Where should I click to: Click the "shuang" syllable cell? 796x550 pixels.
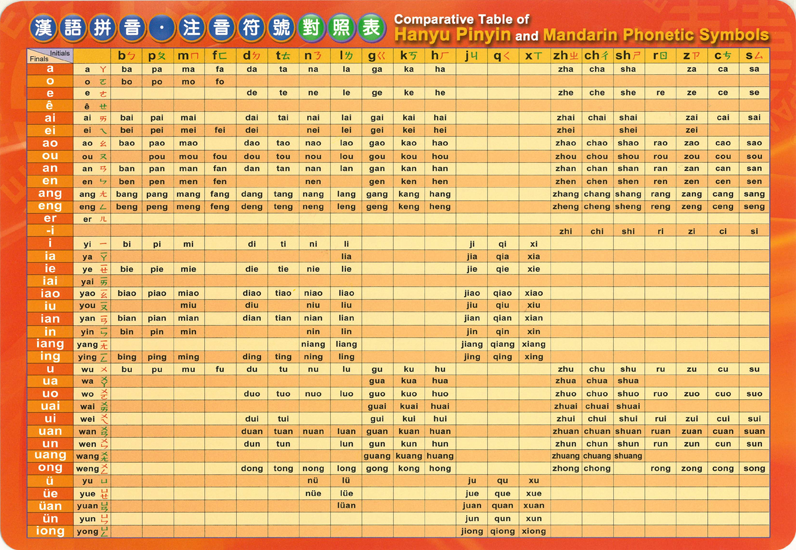coord(628,456)
